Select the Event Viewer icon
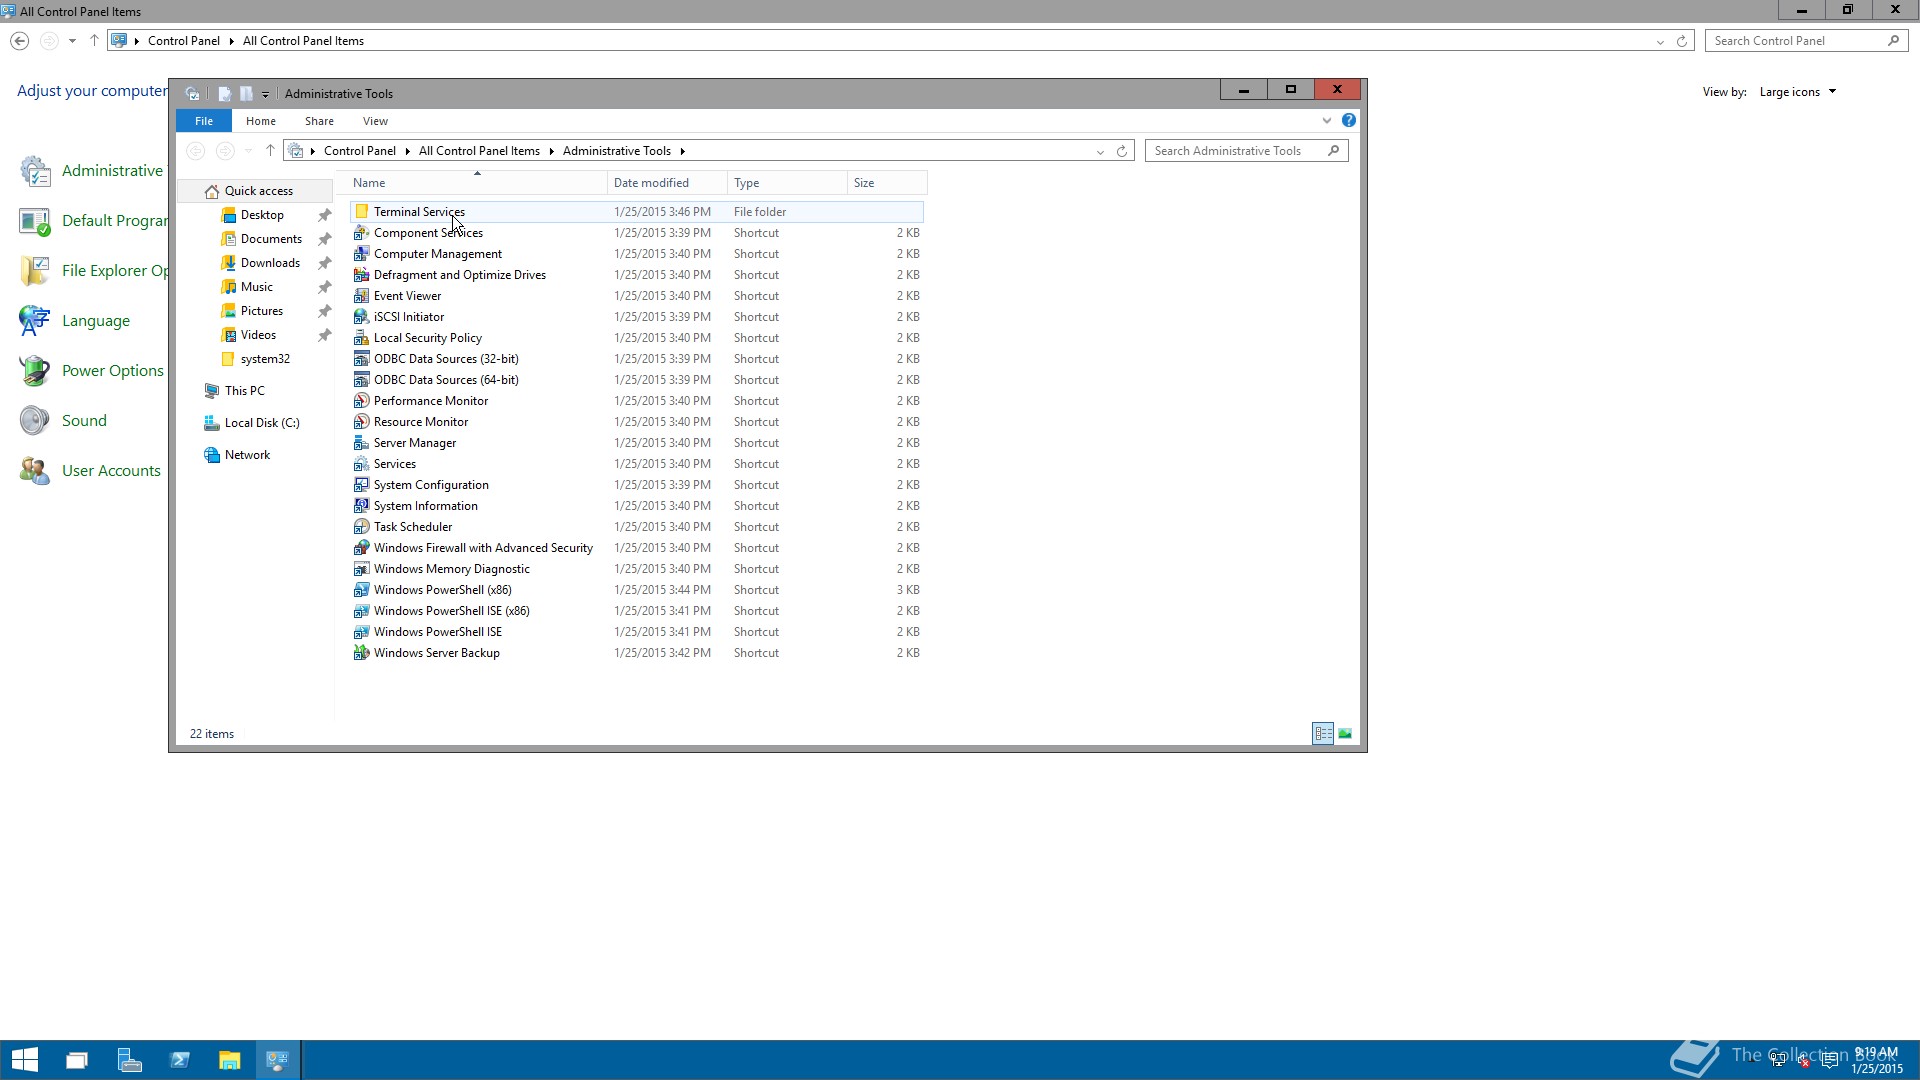1920x1080 pixels. (362, 296)
